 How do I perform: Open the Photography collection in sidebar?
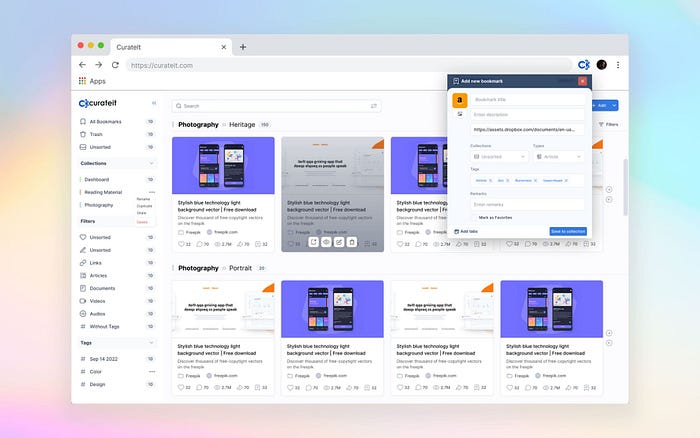tap(98, 205)
